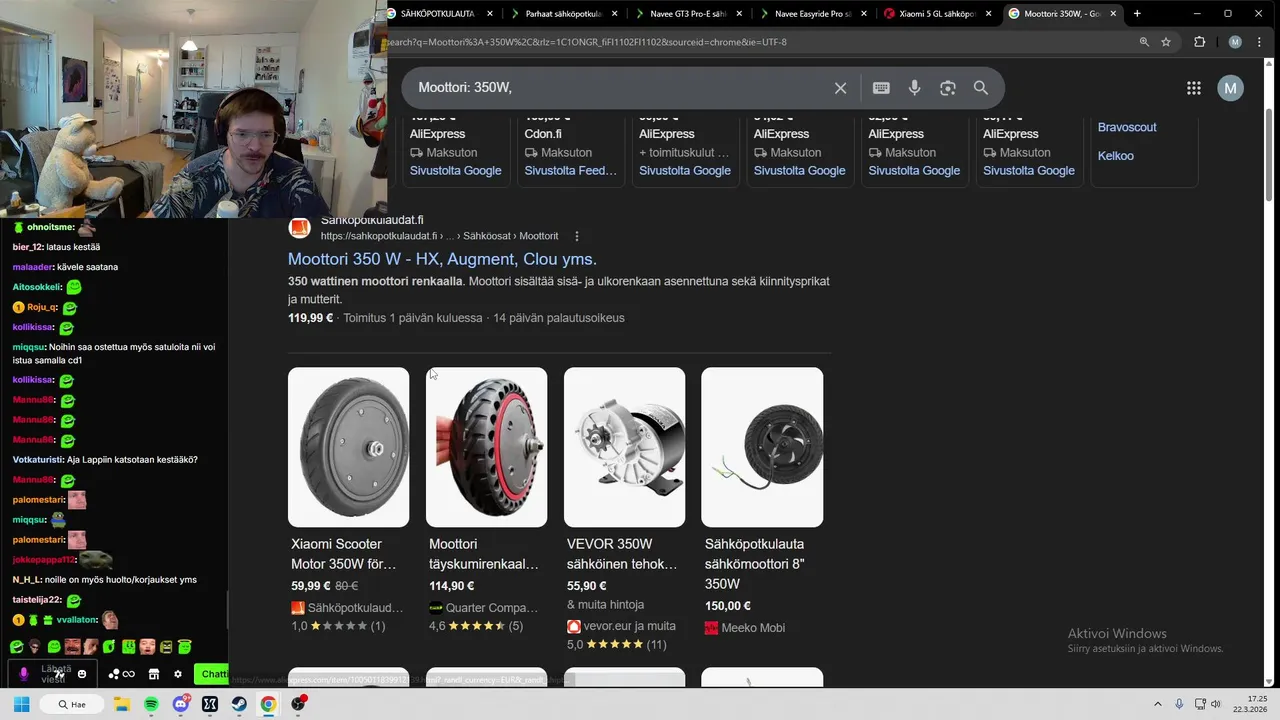Image resolution: width=1280 pixels, height=720 pixels.
Task: Open more options for Sähköpotkulaudat.fi result
Action: (577, 236)
